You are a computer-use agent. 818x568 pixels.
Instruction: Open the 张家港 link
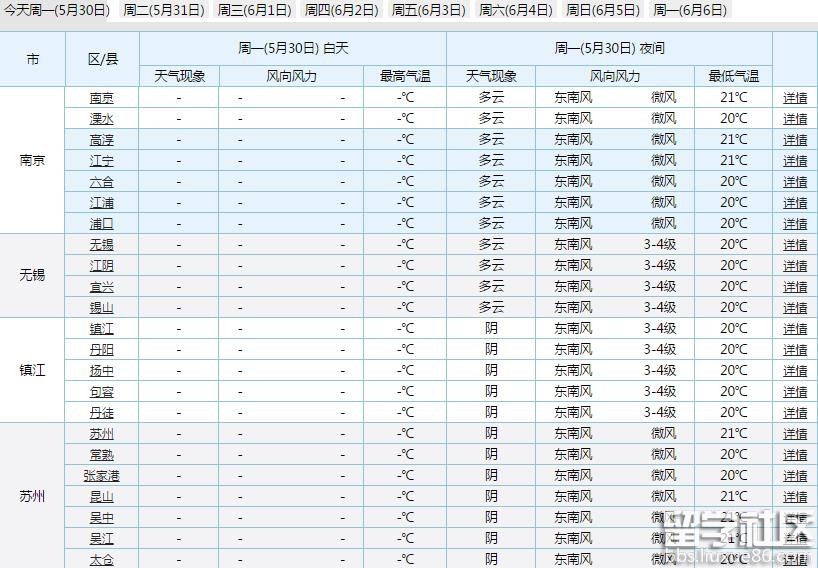(102, 476)
